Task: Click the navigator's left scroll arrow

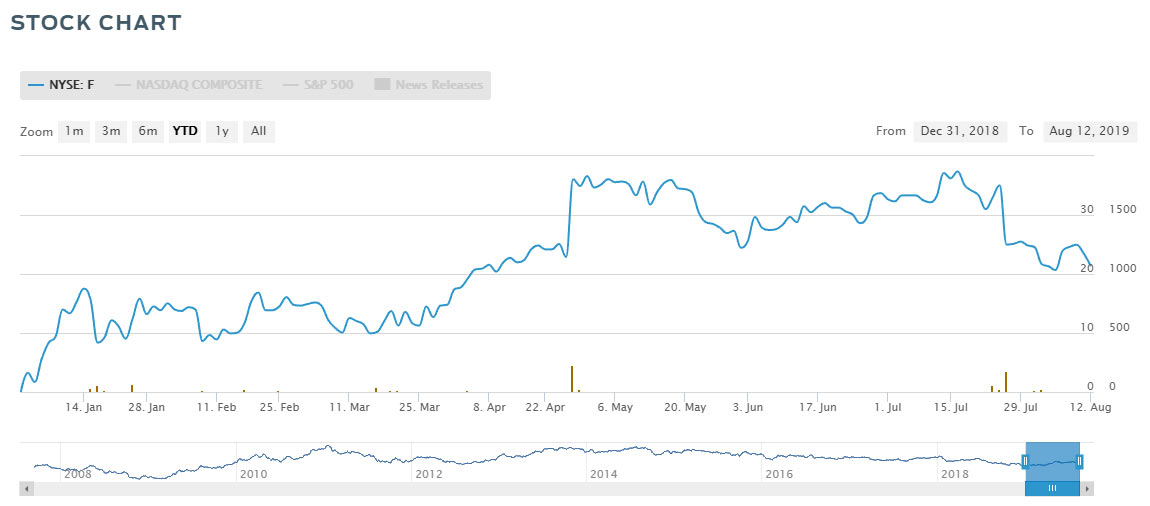Action: pyautogui.click(x=26, y=489)
